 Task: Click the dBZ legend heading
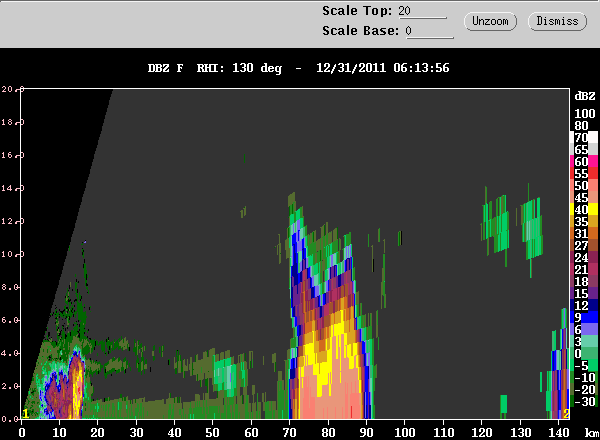585,96
